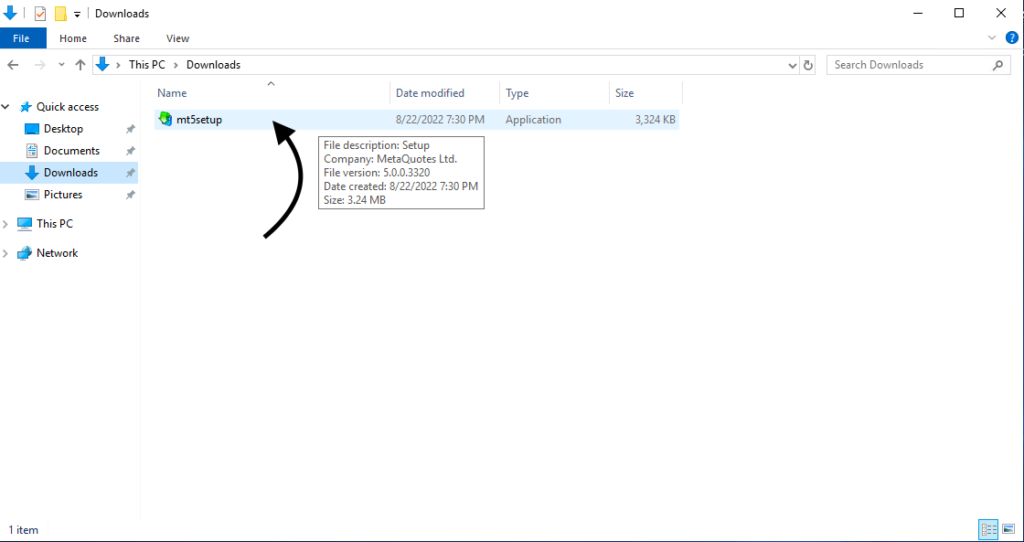
Task: Click the Properties icon in quick access toolbar
Action: (x=40, y=14)
